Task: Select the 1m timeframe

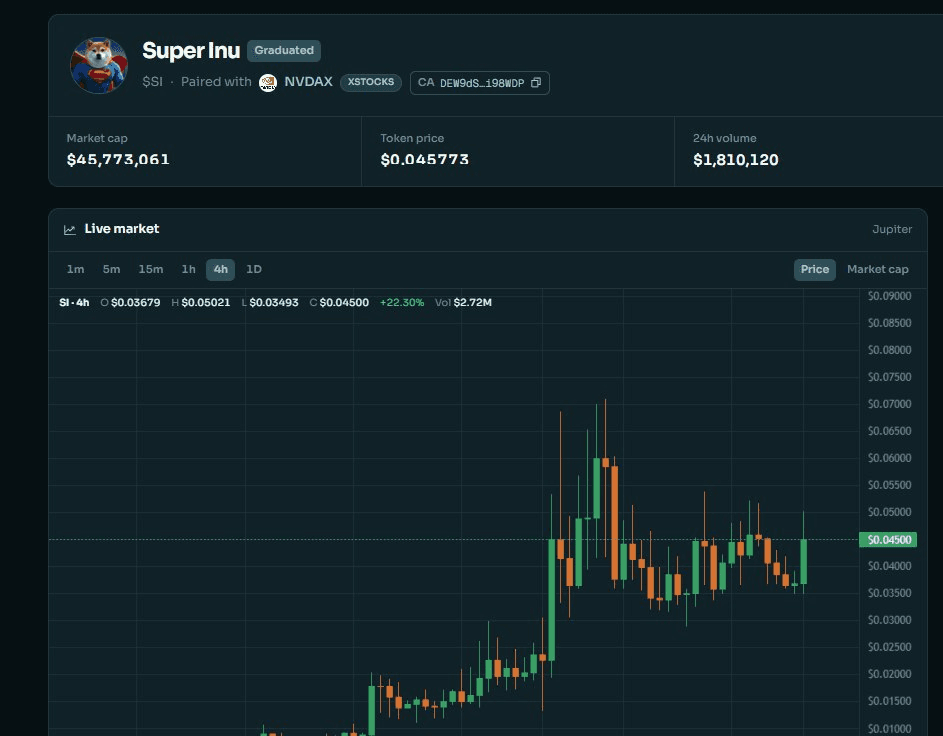Action: click(x=75, y=269)
